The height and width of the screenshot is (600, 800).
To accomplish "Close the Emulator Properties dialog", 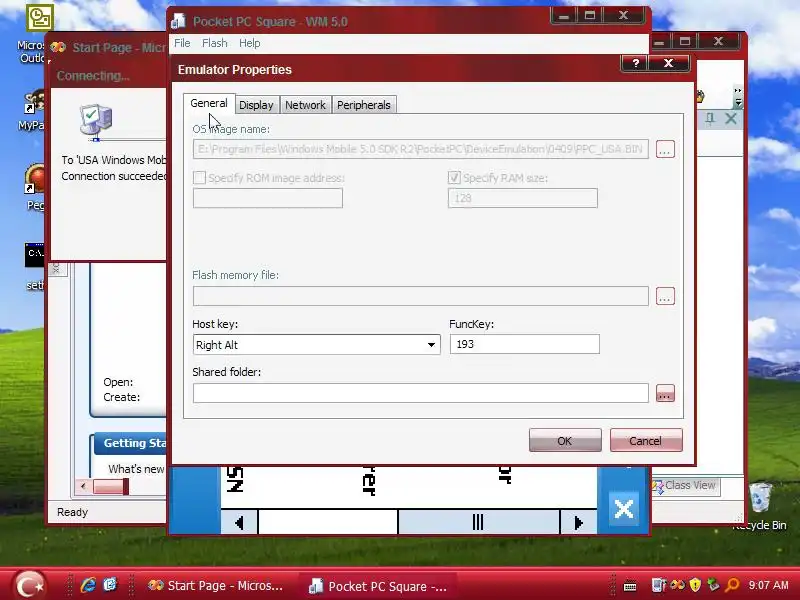I will [x=668, y=63].
